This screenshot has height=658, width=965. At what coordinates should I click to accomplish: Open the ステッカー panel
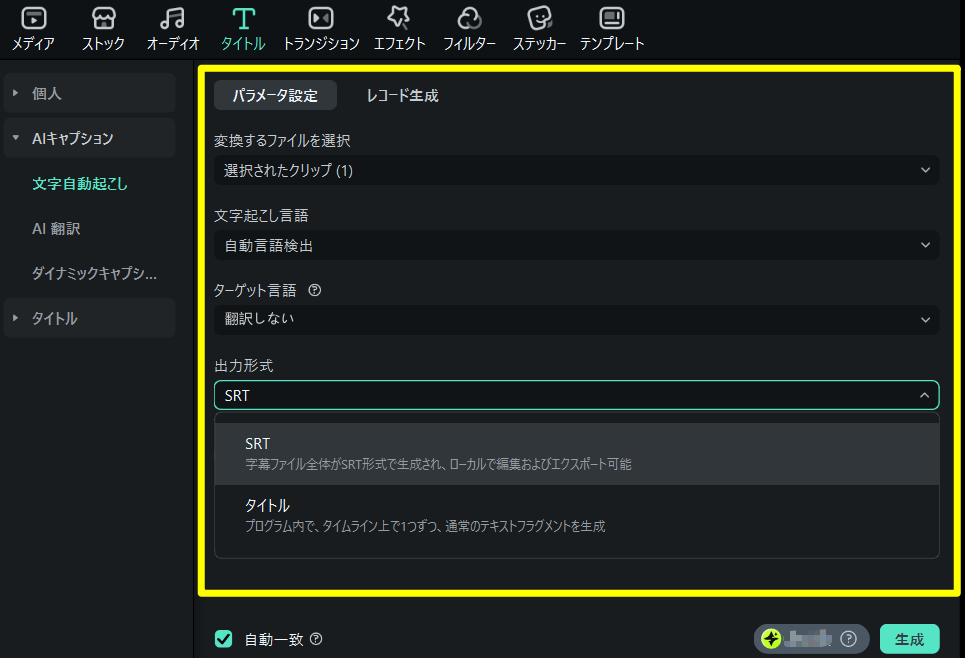click(x=539, y=27)
